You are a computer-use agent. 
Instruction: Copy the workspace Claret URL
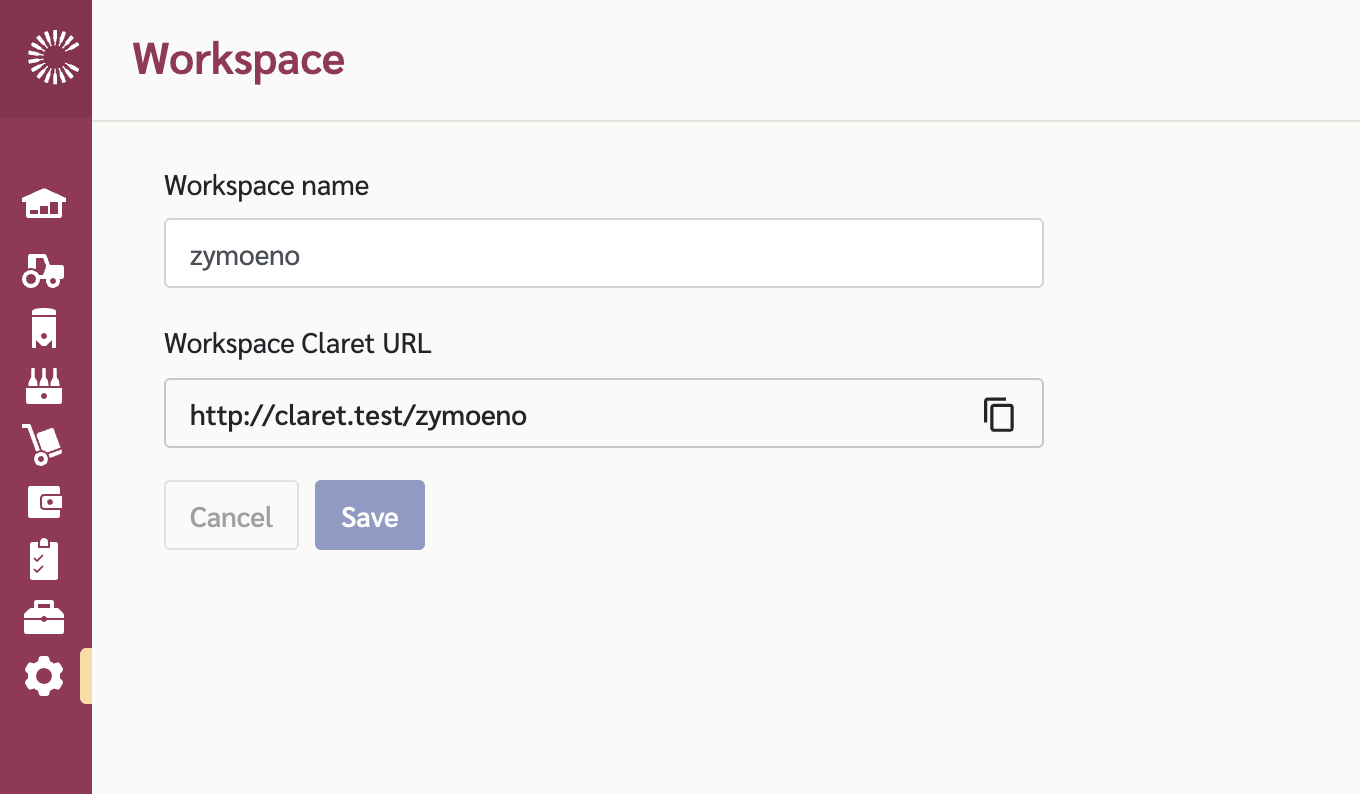tap(998, 414)
